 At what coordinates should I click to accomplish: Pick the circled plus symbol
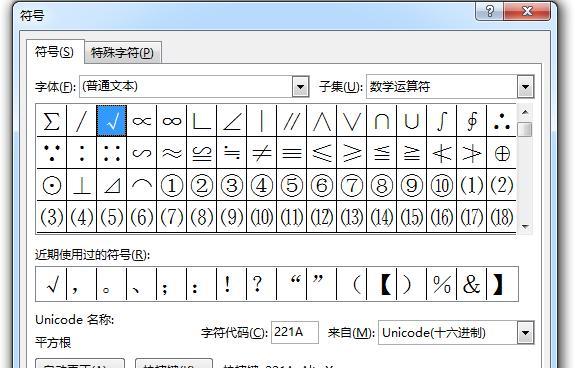502,153
